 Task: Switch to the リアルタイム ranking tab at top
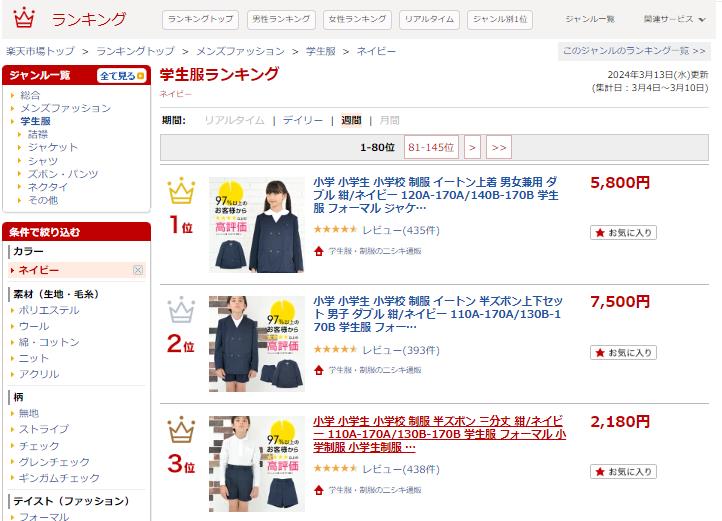tap(429, 19)
